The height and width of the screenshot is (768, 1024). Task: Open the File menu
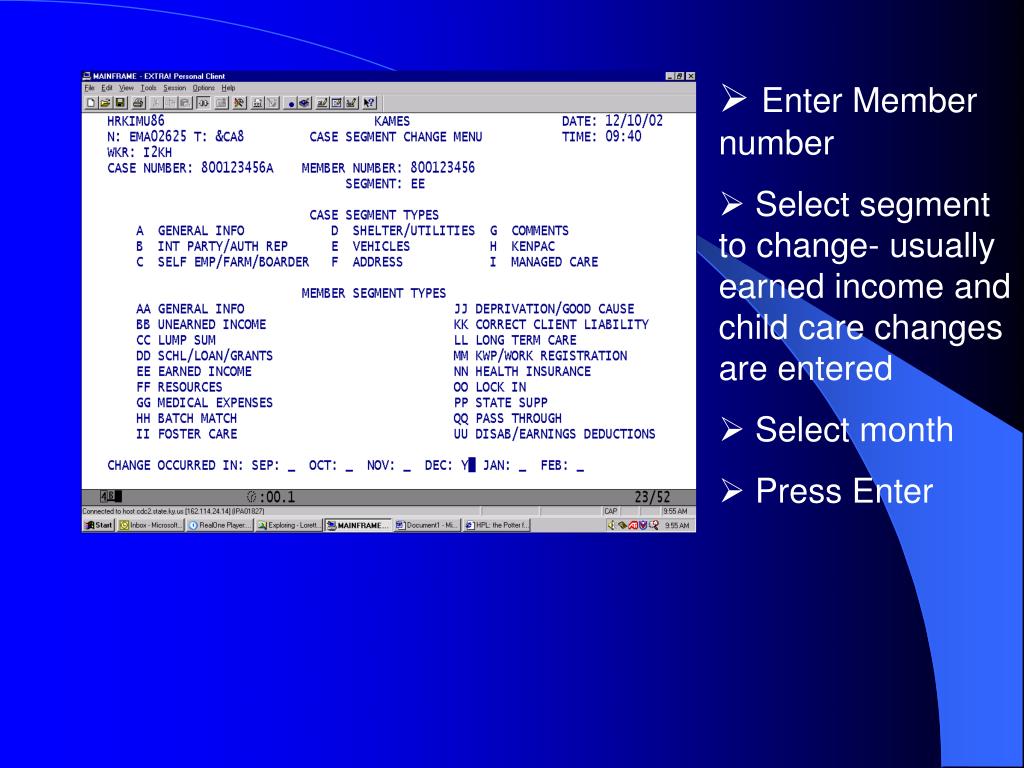(x=89, y=88)
